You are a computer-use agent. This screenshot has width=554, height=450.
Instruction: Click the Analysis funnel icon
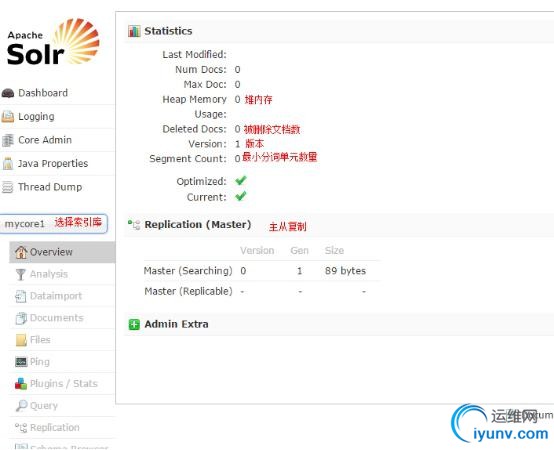point(21,274)
